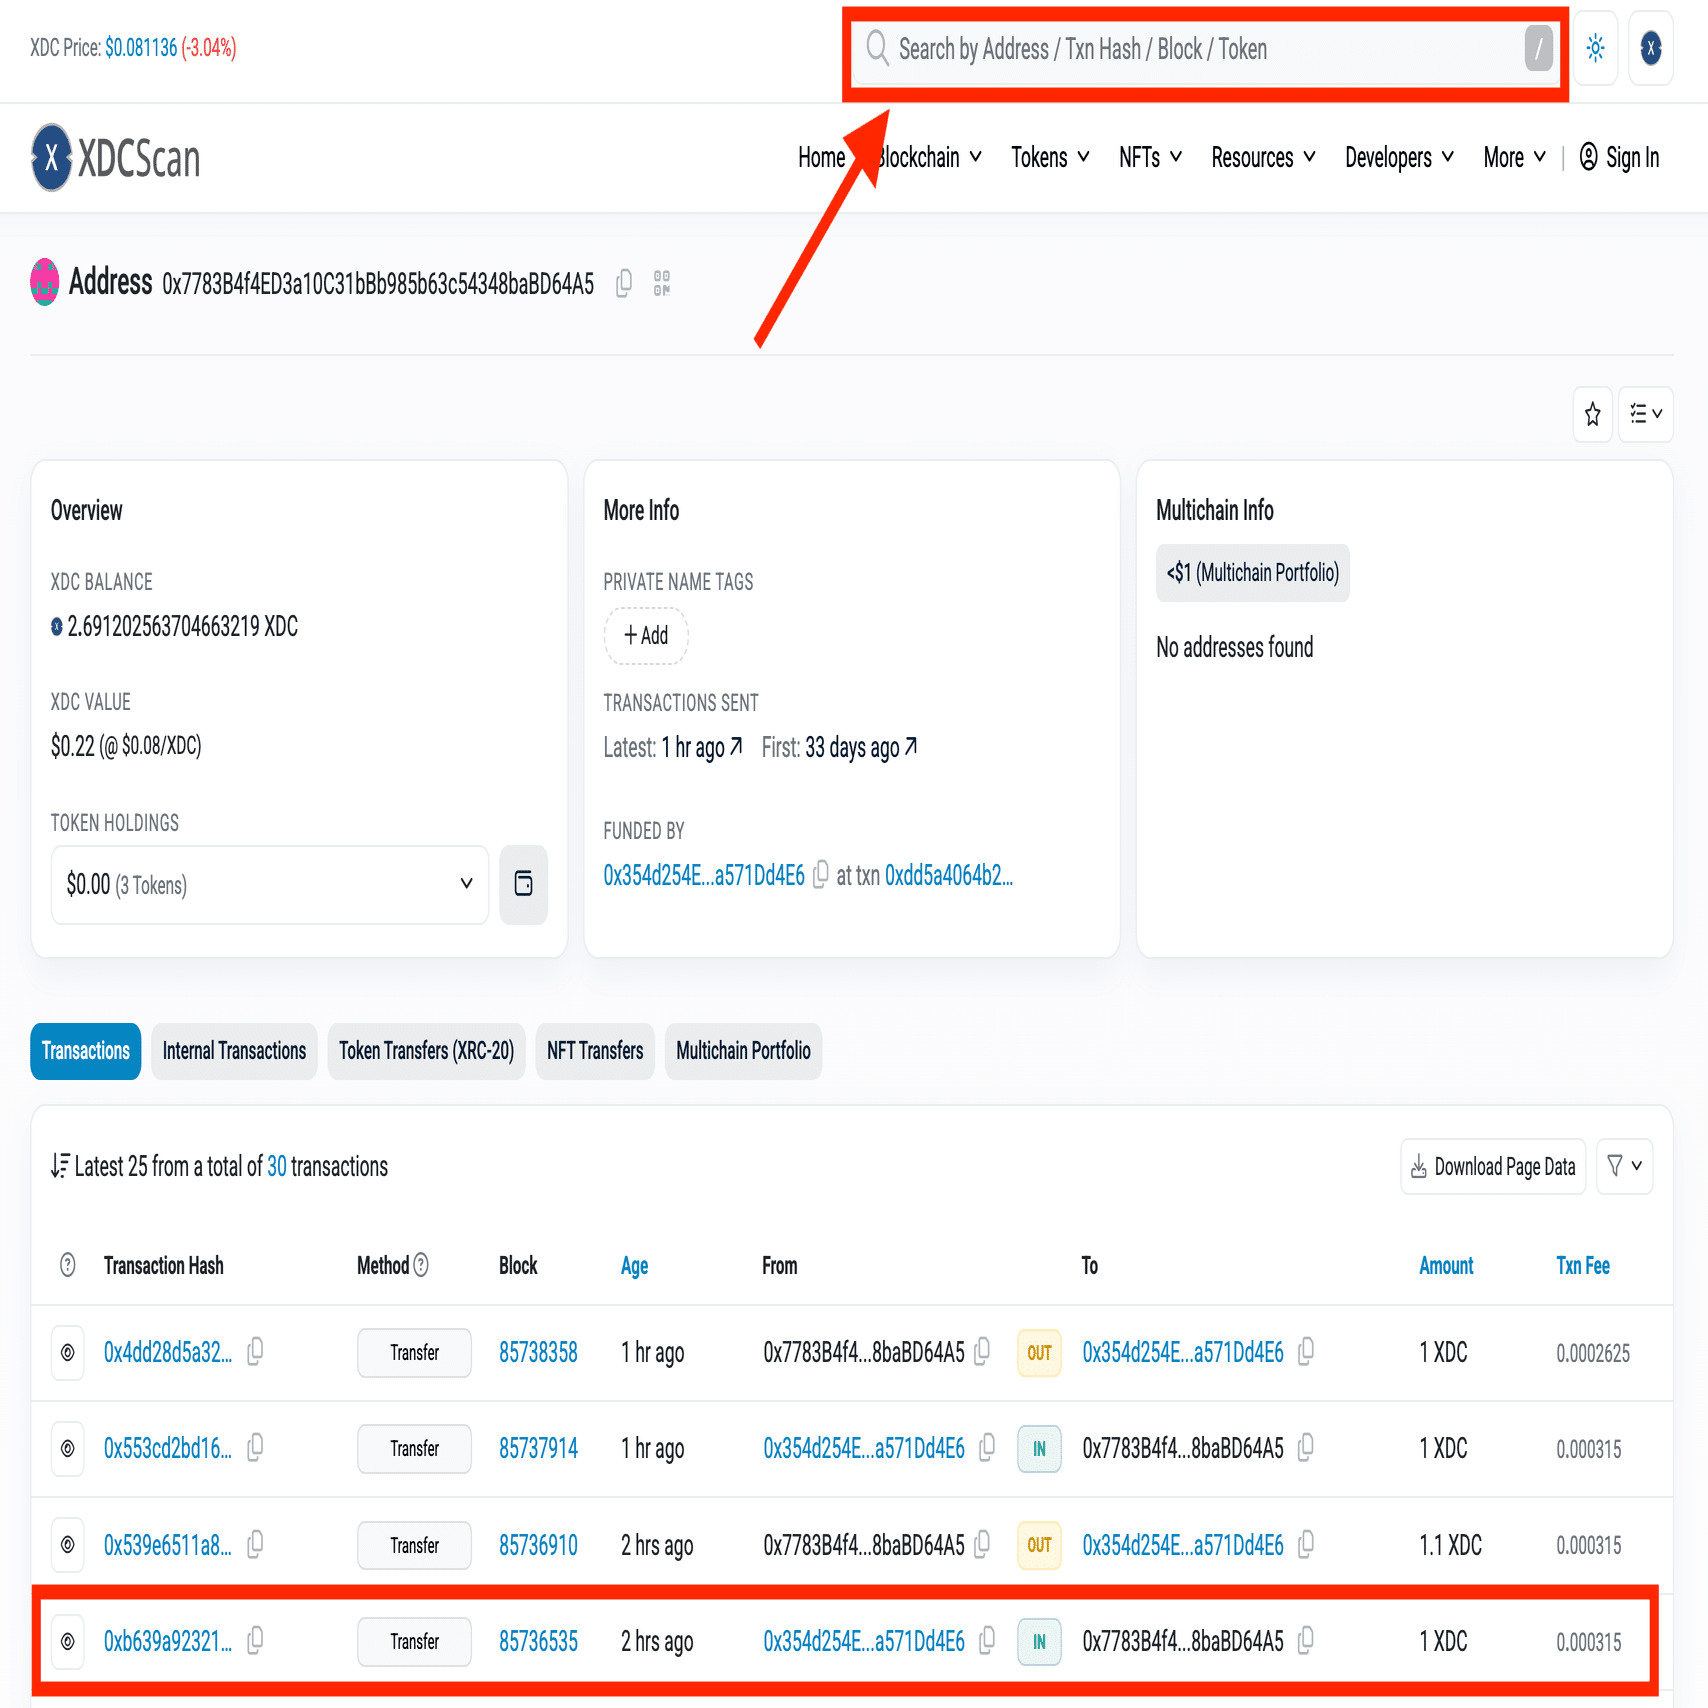Open the watchlist options icon beside the star
Image resolution: width=1708 pixels, height=1708 pixels.
coord(1645,414)
